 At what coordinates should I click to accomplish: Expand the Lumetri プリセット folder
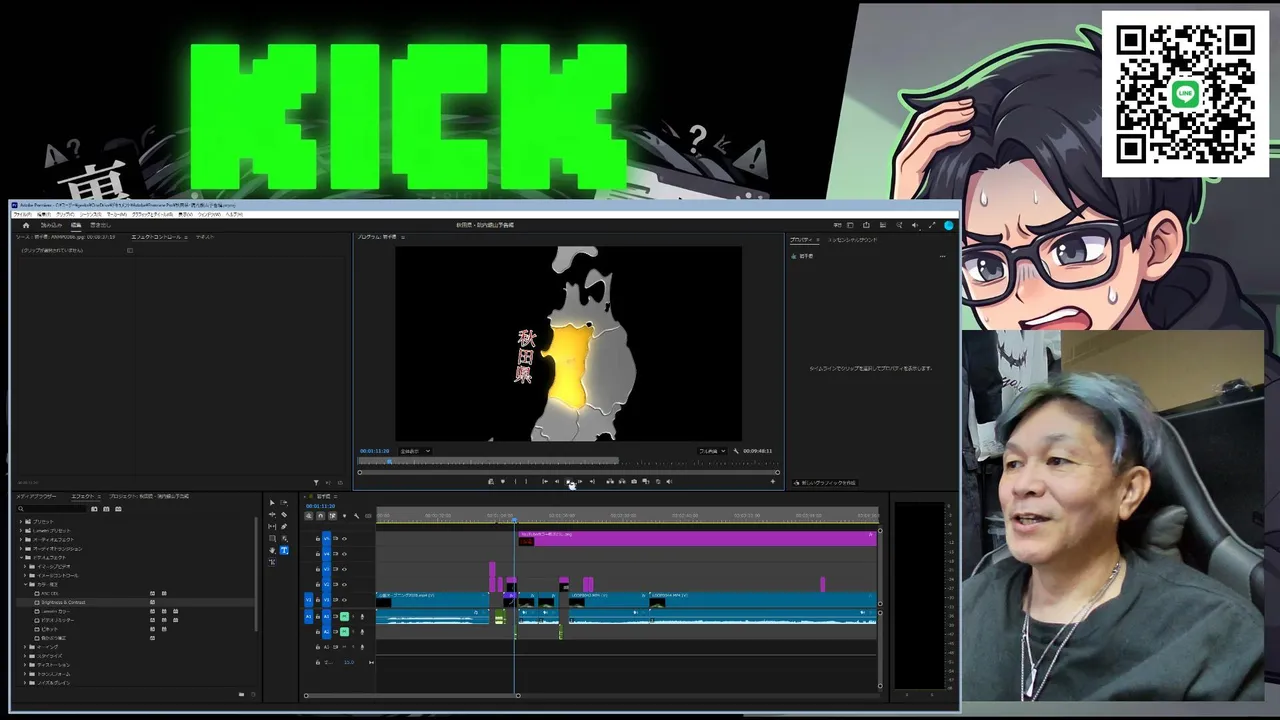tap(21, 531)
